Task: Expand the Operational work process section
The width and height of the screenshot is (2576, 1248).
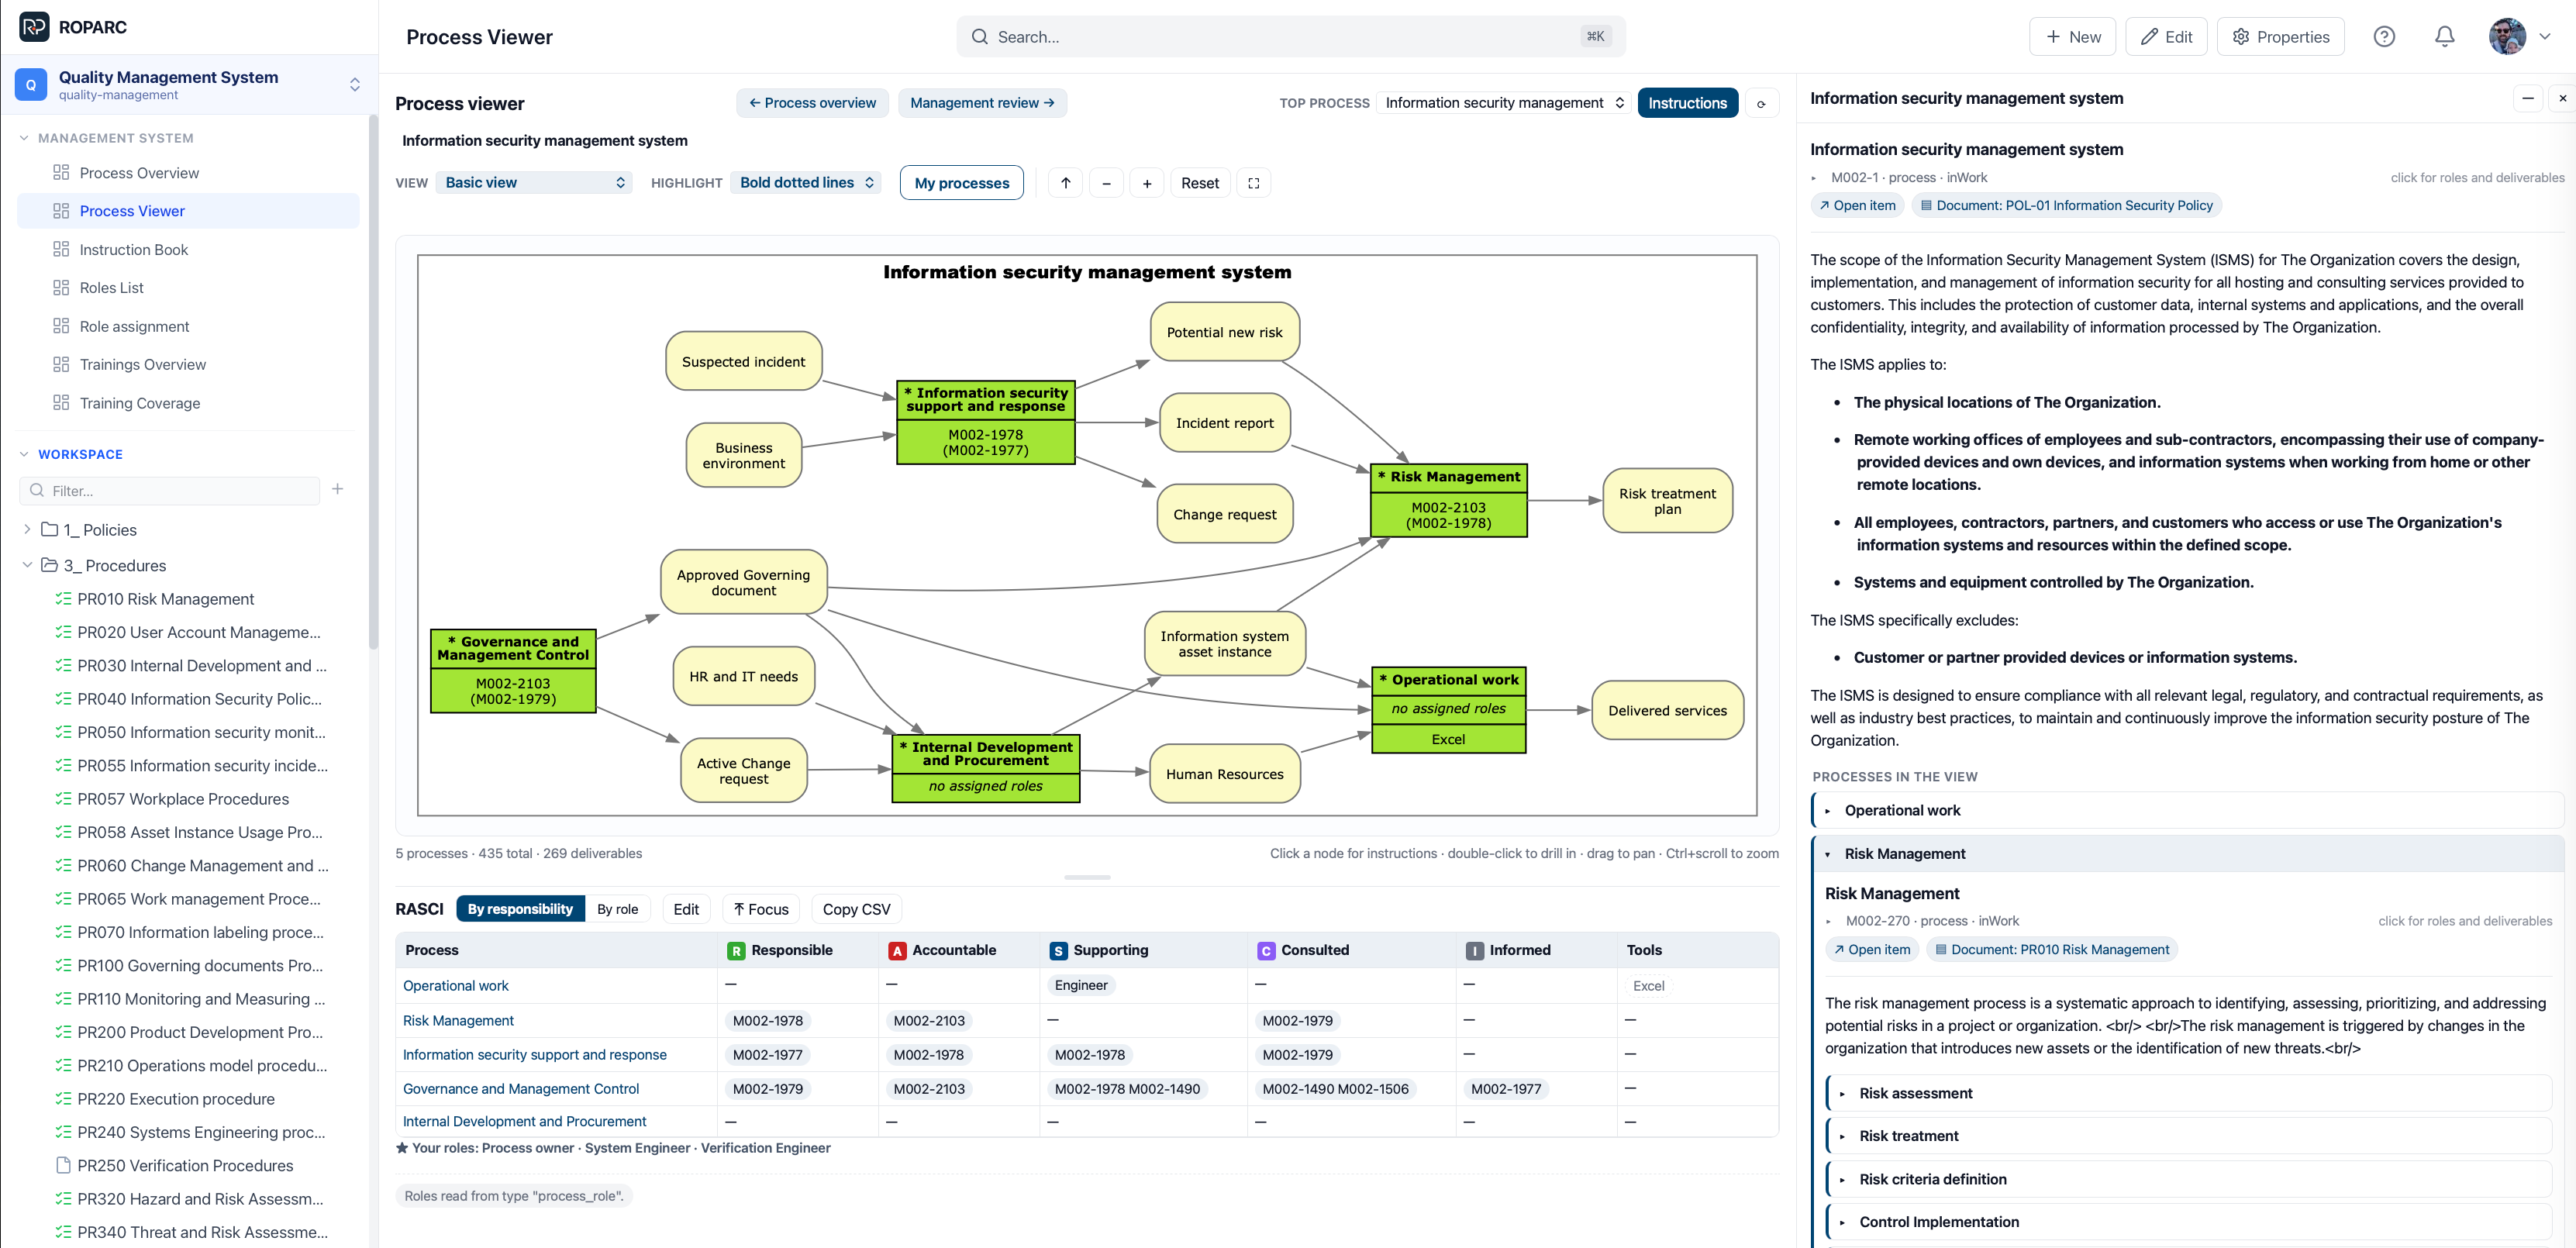Action: (2188, 810)
